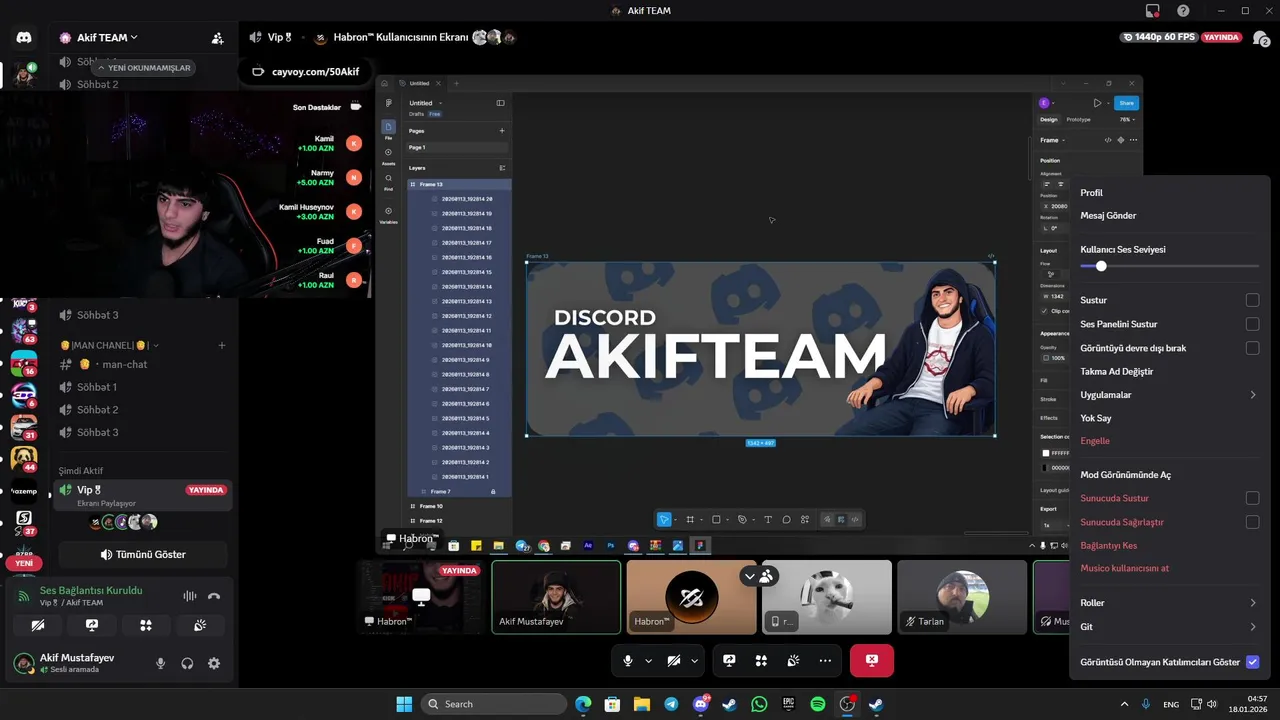This screenshot has height=720, width=1280.
Task: Click the Windows taskbar Search box
Action: tap(494, 704)
